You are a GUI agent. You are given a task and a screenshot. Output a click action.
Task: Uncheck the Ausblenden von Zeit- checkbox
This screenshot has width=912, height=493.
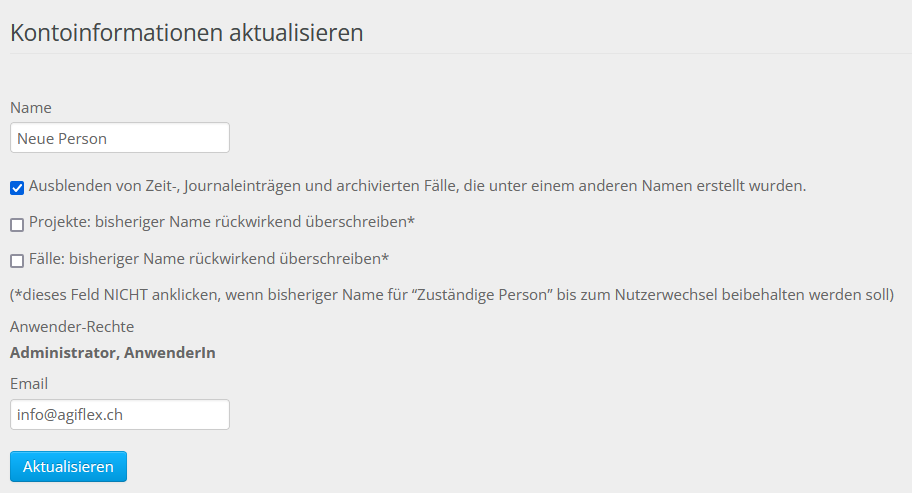click(x=17, y=188)
